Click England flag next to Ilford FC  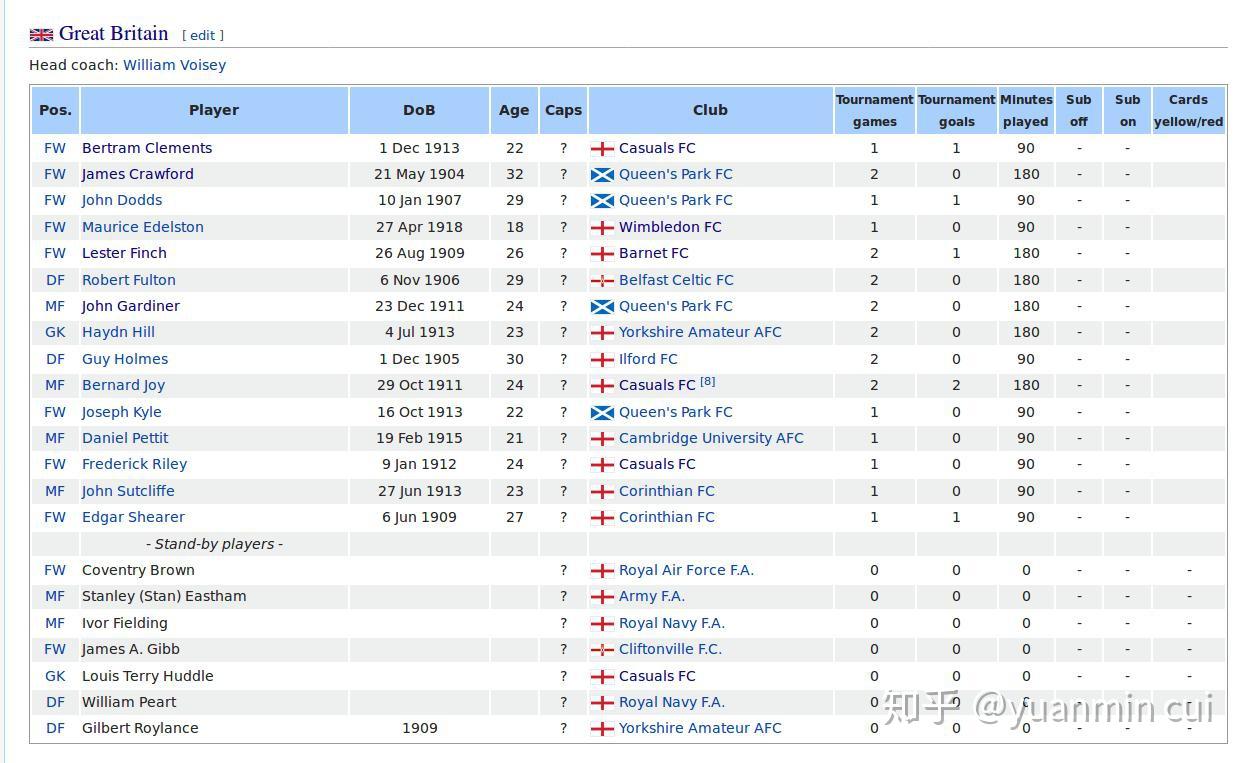[602, 359]
